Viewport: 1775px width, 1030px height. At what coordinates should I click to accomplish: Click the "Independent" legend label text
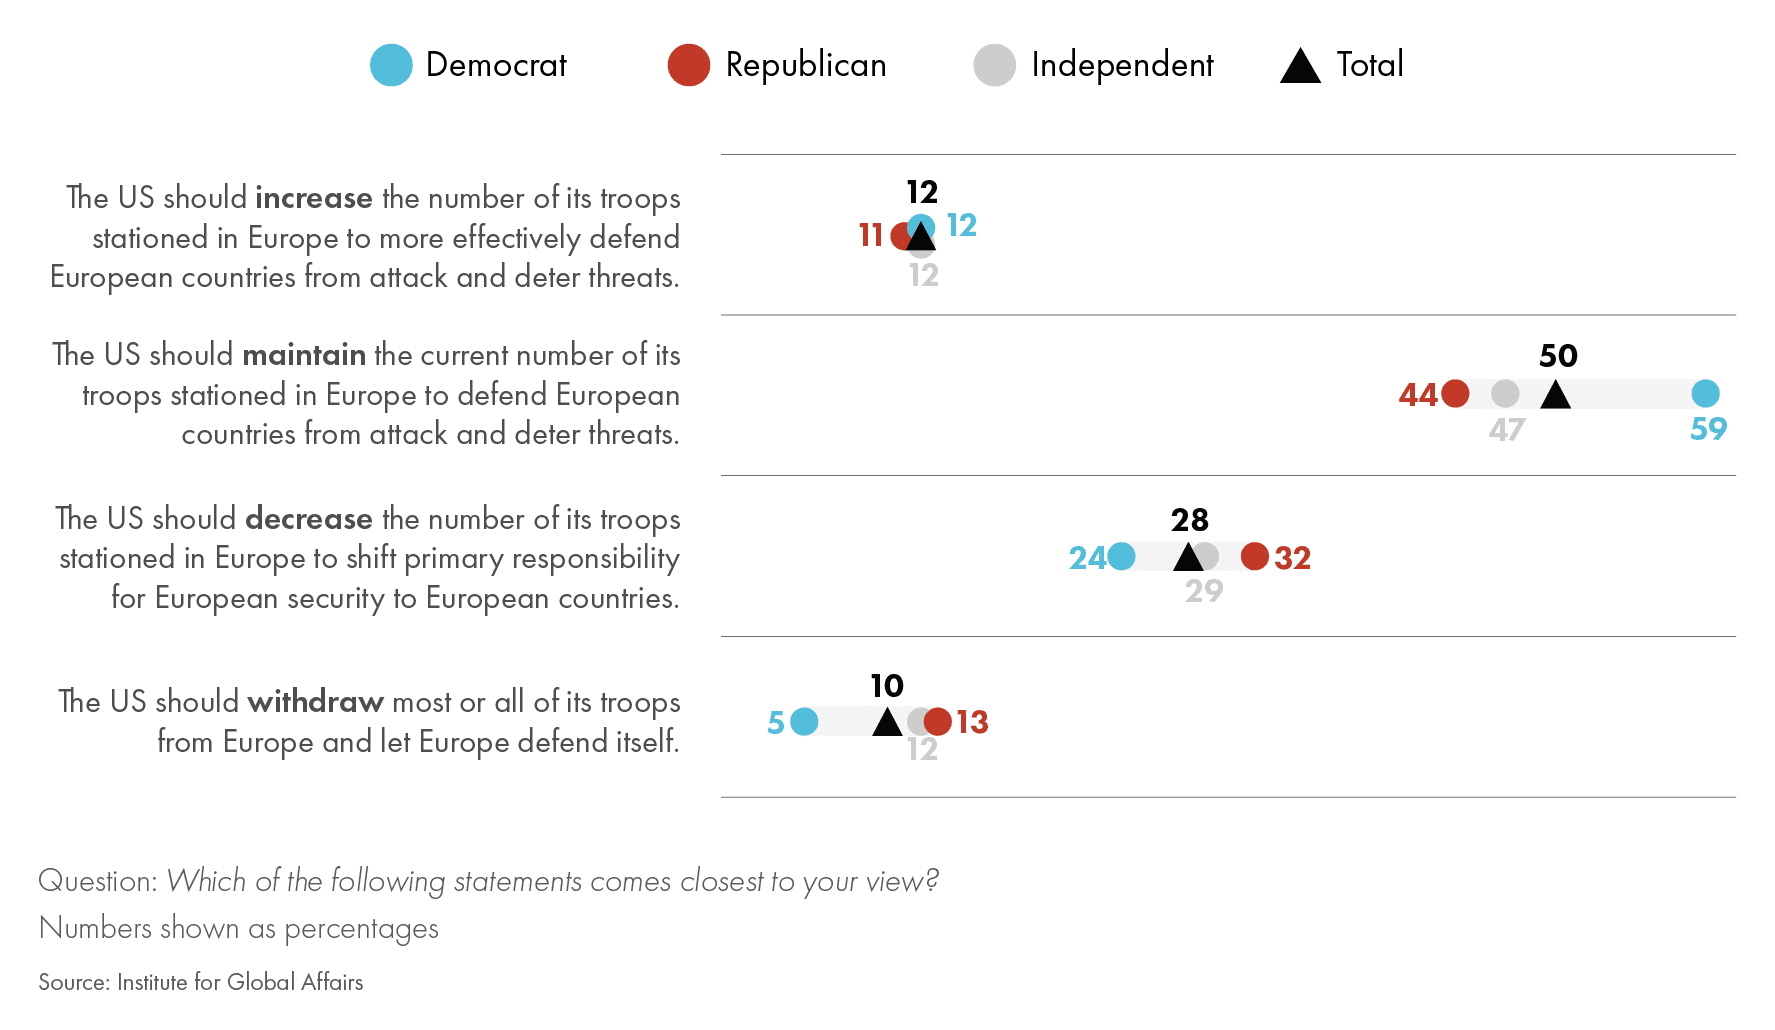coord(1122,65)
